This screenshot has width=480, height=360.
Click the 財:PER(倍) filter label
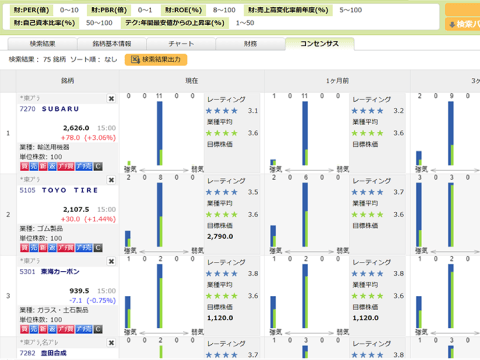click(32, 10)
